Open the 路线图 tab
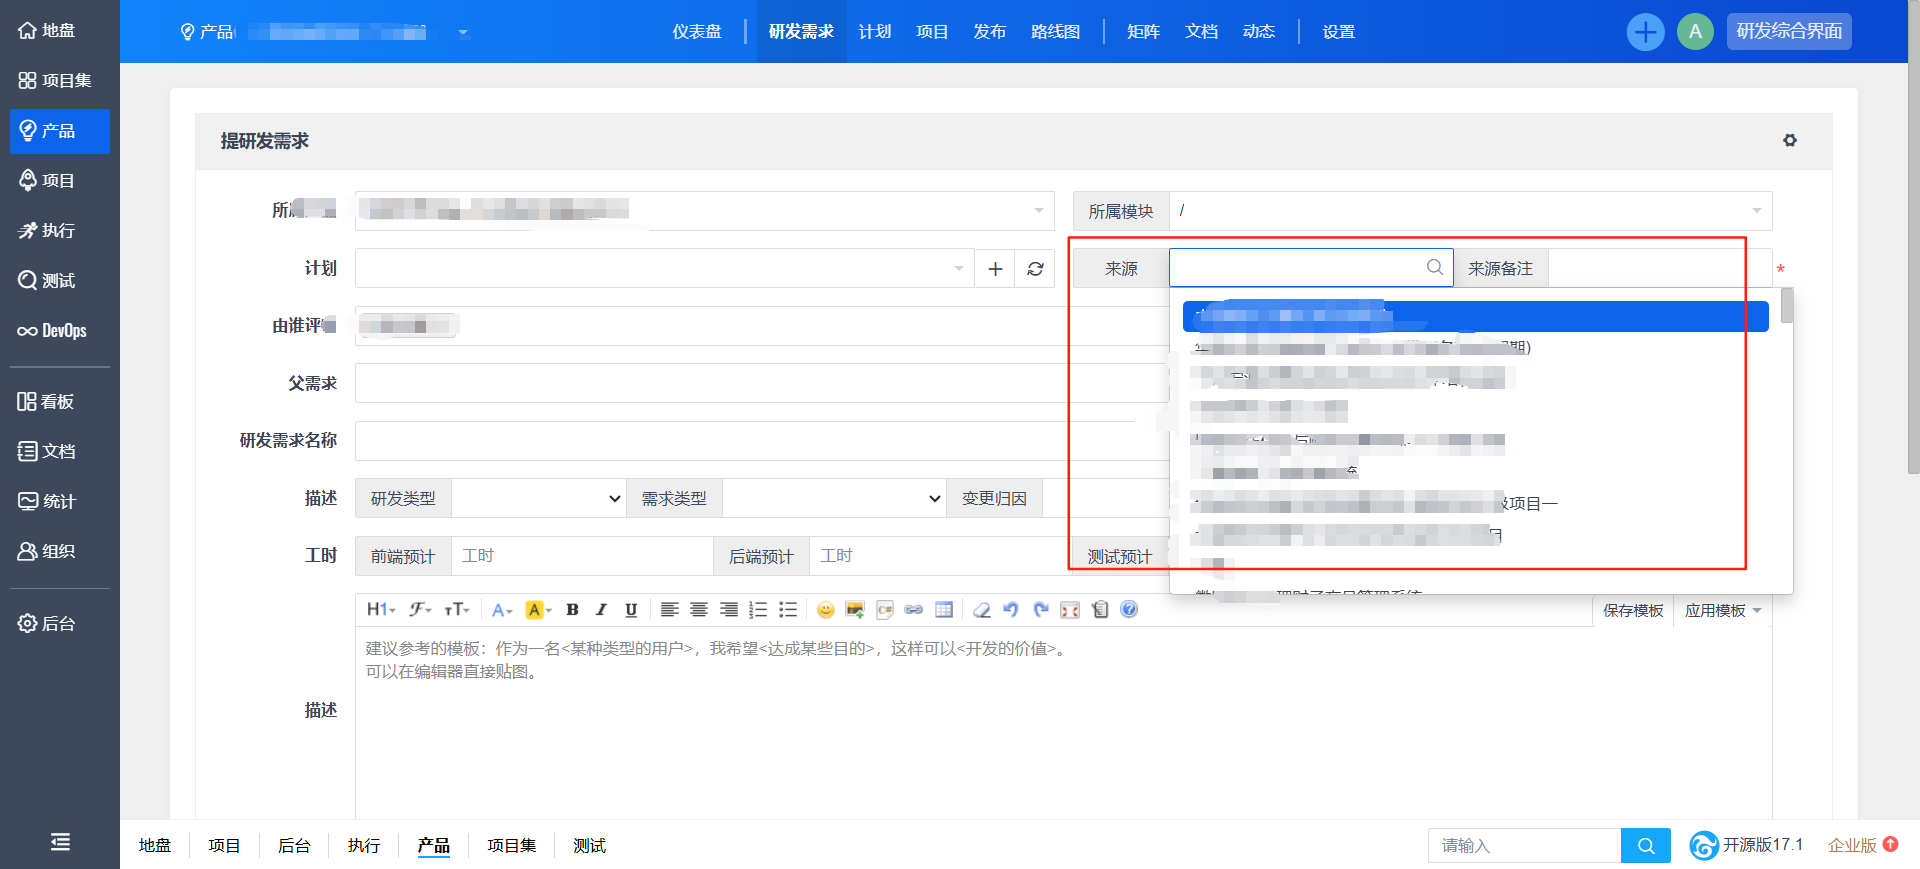The image size is (1920, 869). click(1056, 32)
